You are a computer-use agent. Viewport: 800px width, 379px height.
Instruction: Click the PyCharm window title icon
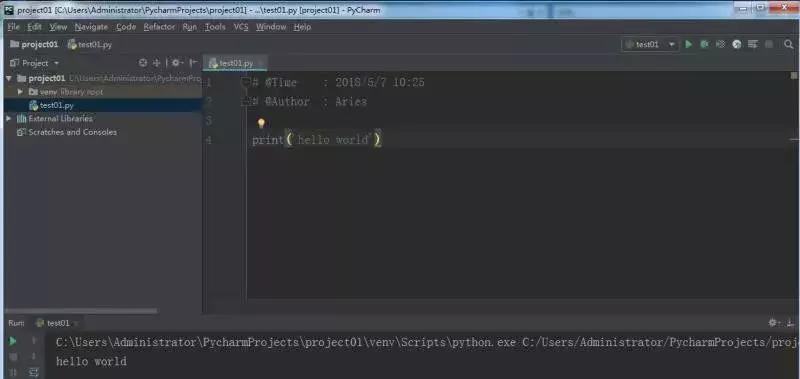(x=9, y=10)
